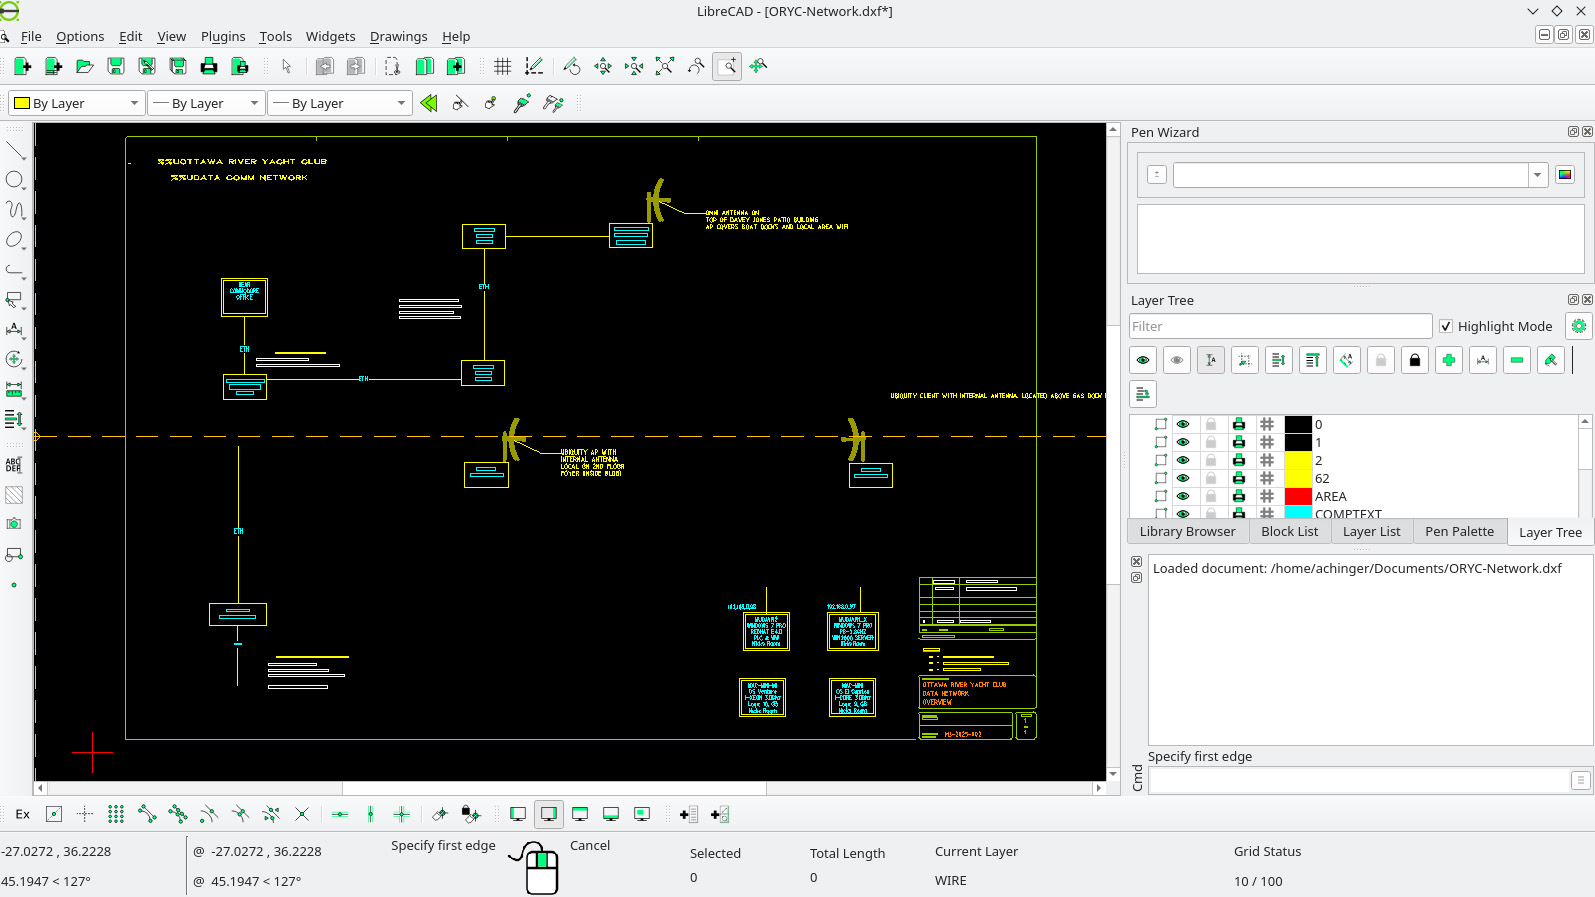Switch to the Block List tab
The height and width of the screenshot is (897, 1595).
point(1289,531)
